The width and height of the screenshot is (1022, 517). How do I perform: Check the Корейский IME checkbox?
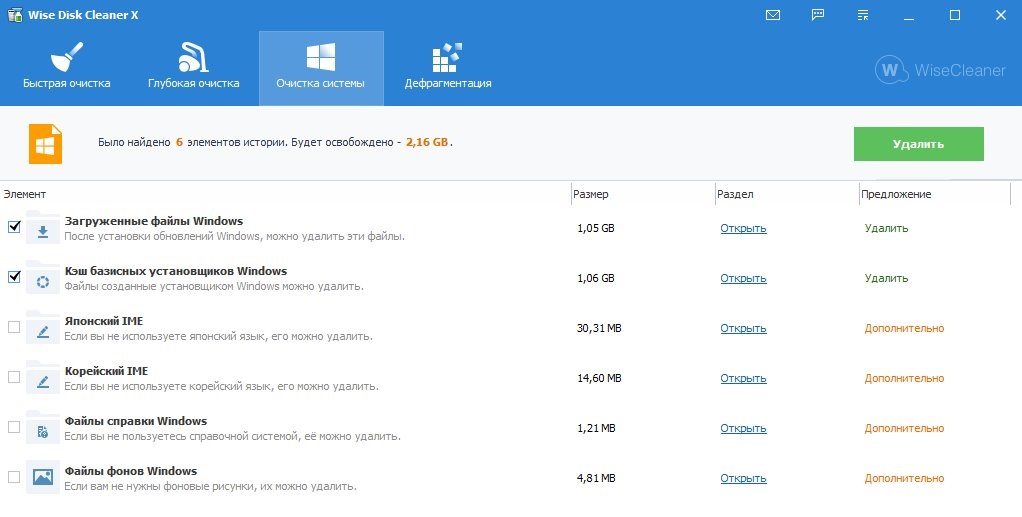pos(14,377)
